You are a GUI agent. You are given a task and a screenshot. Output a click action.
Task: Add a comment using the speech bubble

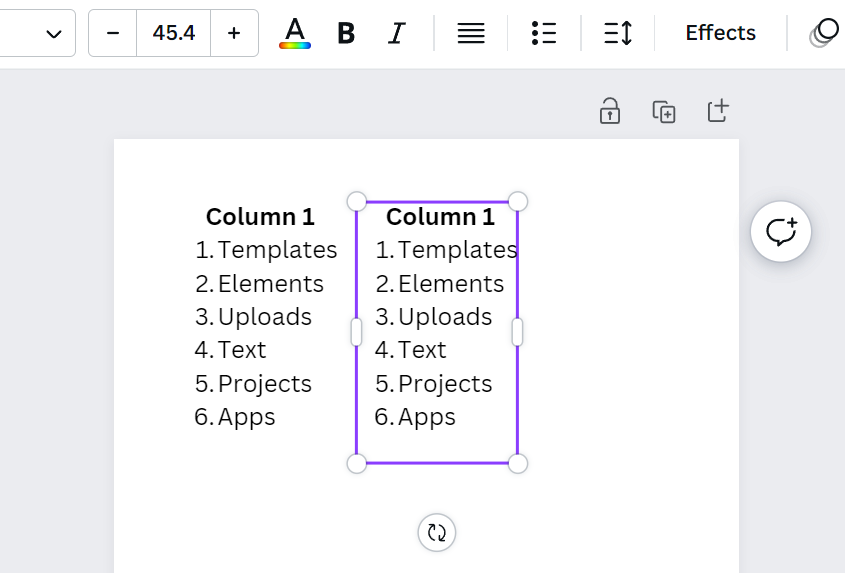tap(780, 232)
